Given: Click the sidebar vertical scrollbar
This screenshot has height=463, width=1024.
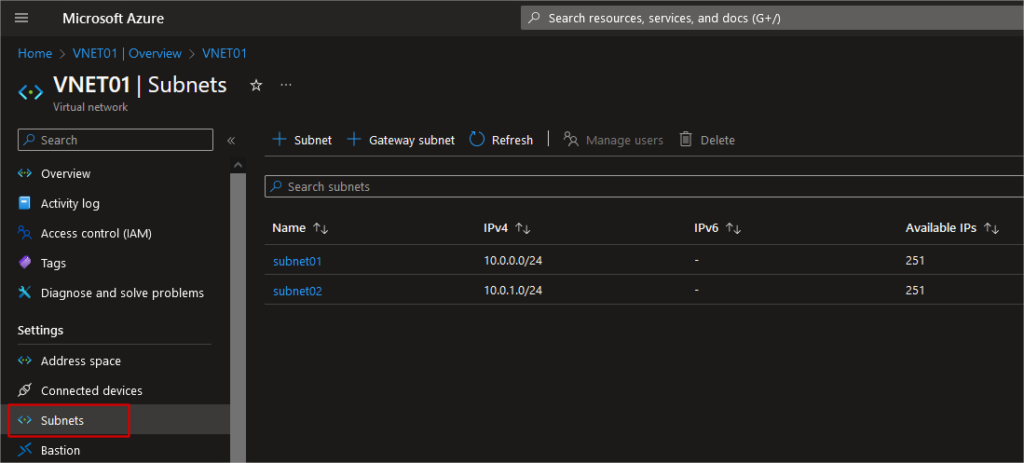Looking at the screenshot, I should point(238,317).
